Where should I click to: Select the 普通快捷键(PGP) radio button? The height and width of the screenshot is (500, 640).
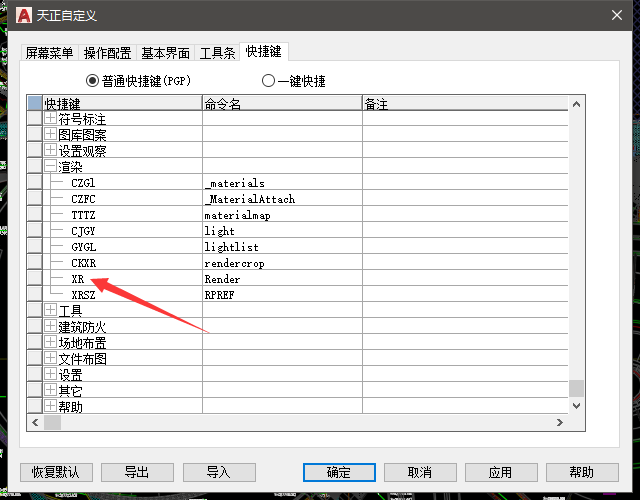(93, 81)
